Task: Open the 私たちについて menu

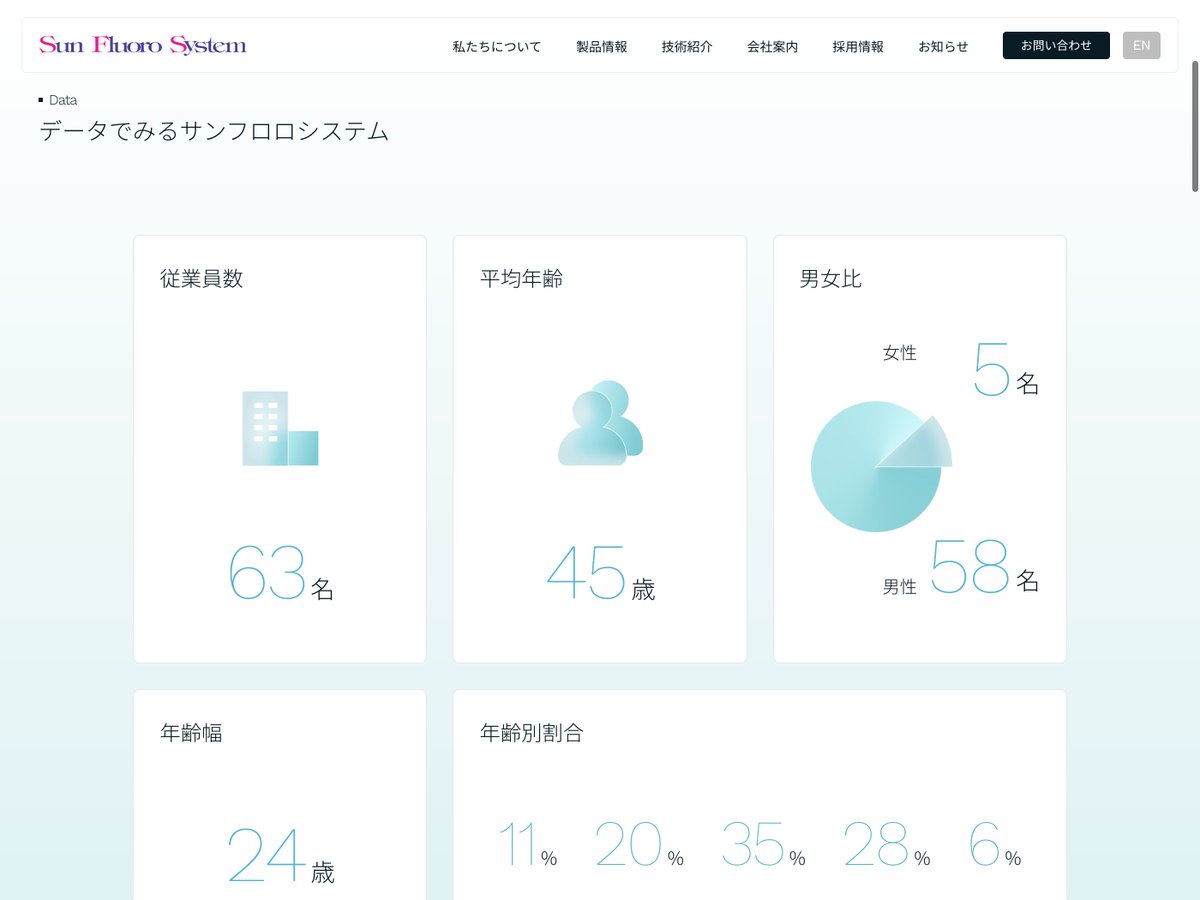Action: (497, 46)
